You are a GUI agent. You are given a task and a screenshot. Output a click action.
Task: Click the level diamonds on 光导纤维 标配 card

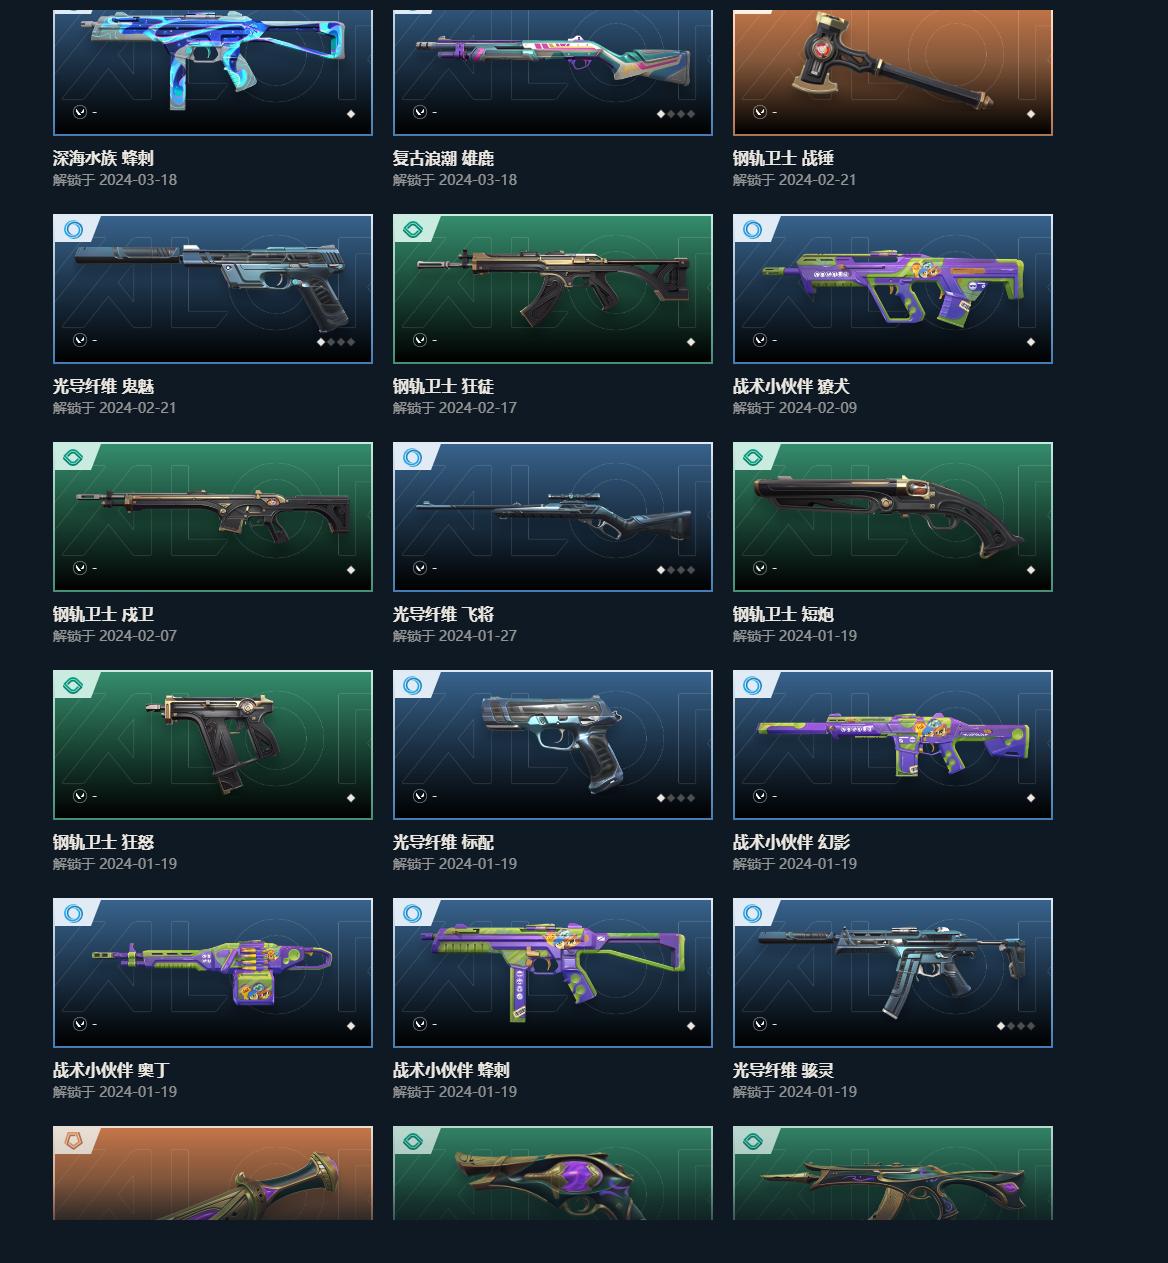point(676,798)
